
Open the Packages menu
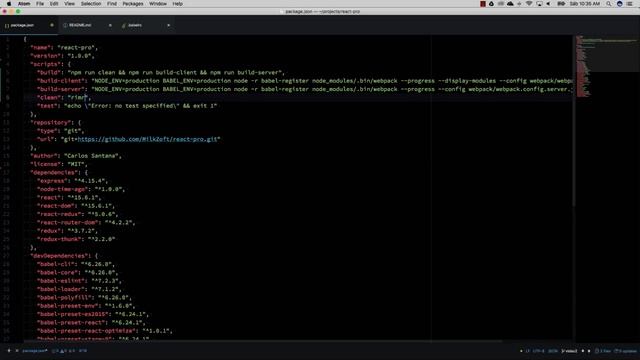[x=133, y=4]
